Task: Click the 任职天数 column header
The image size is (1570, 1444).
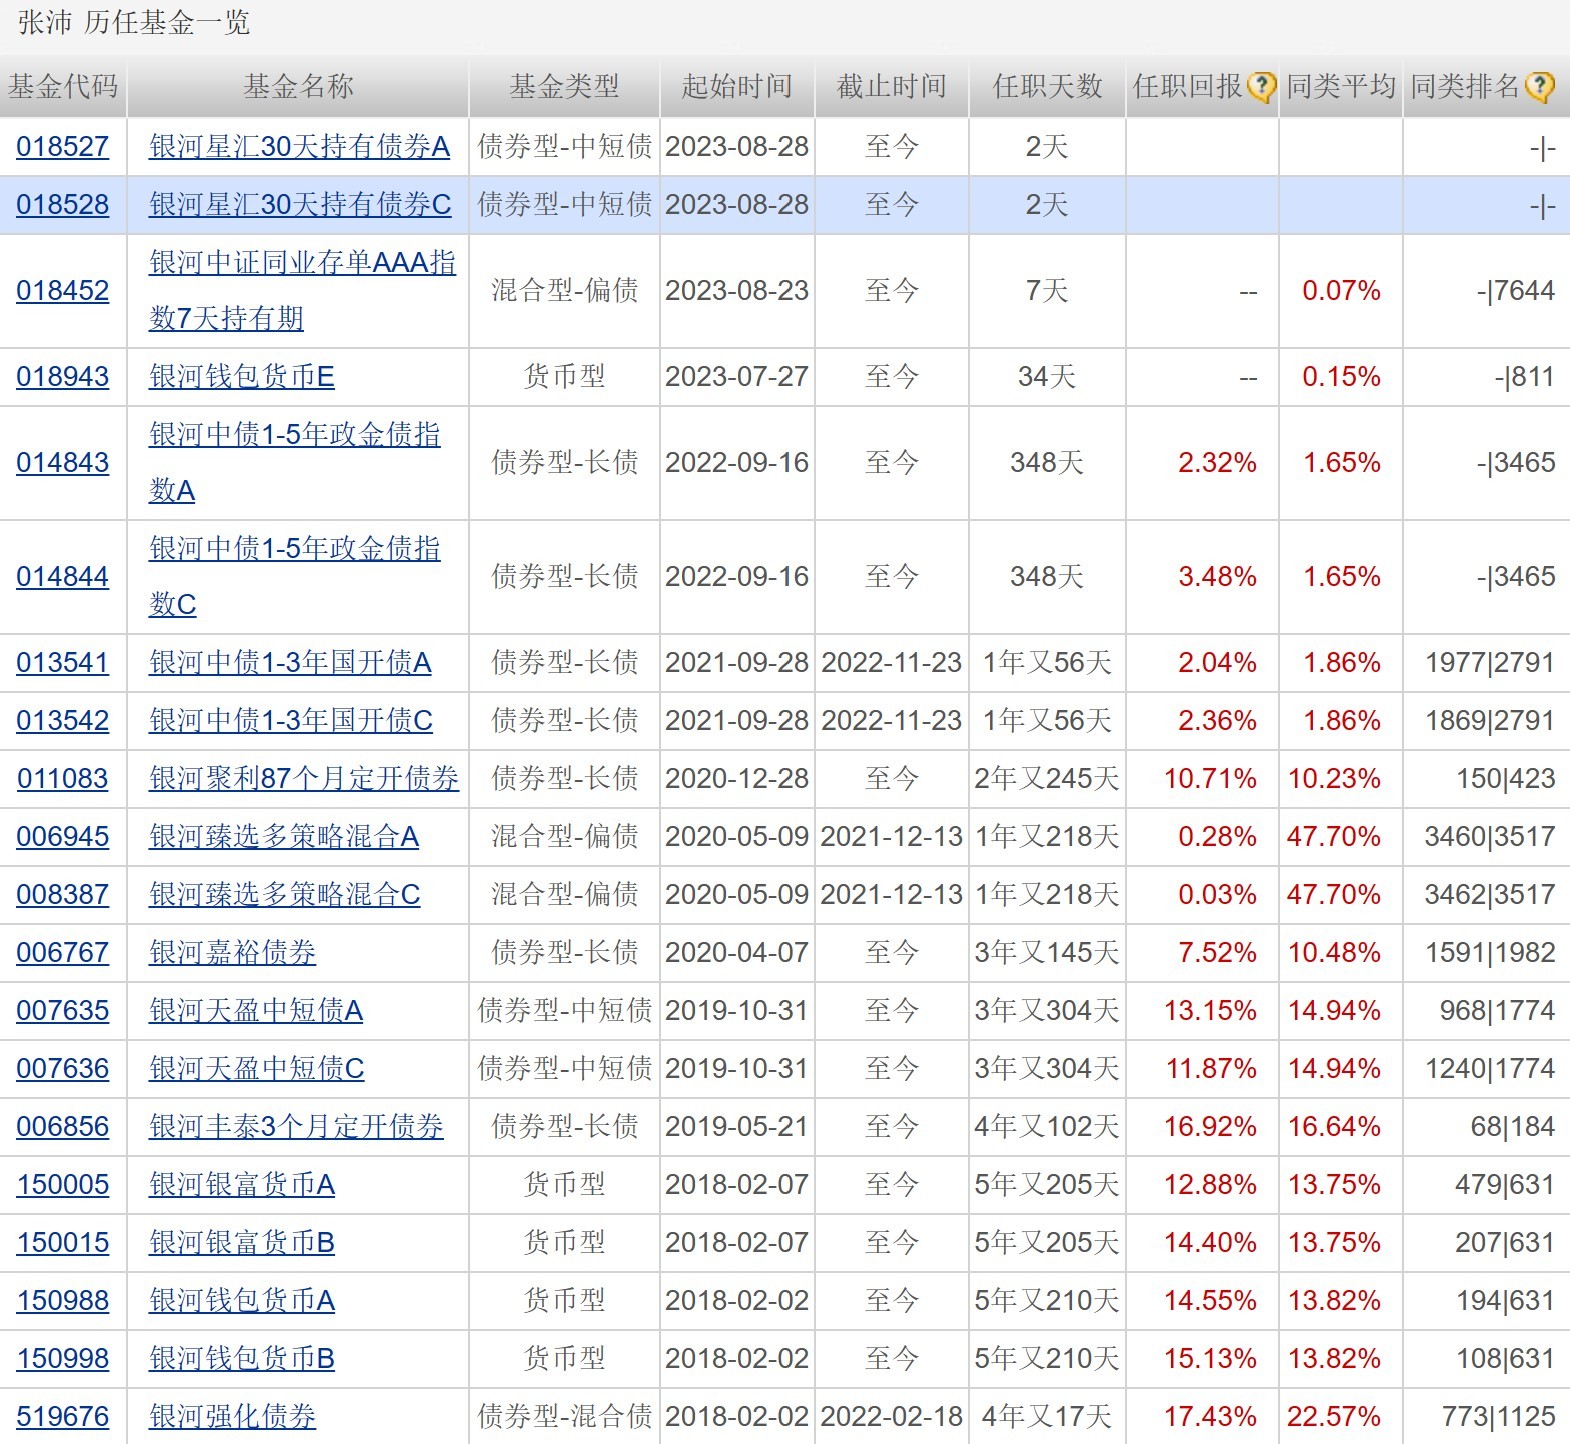Action: click(1047, 87)
